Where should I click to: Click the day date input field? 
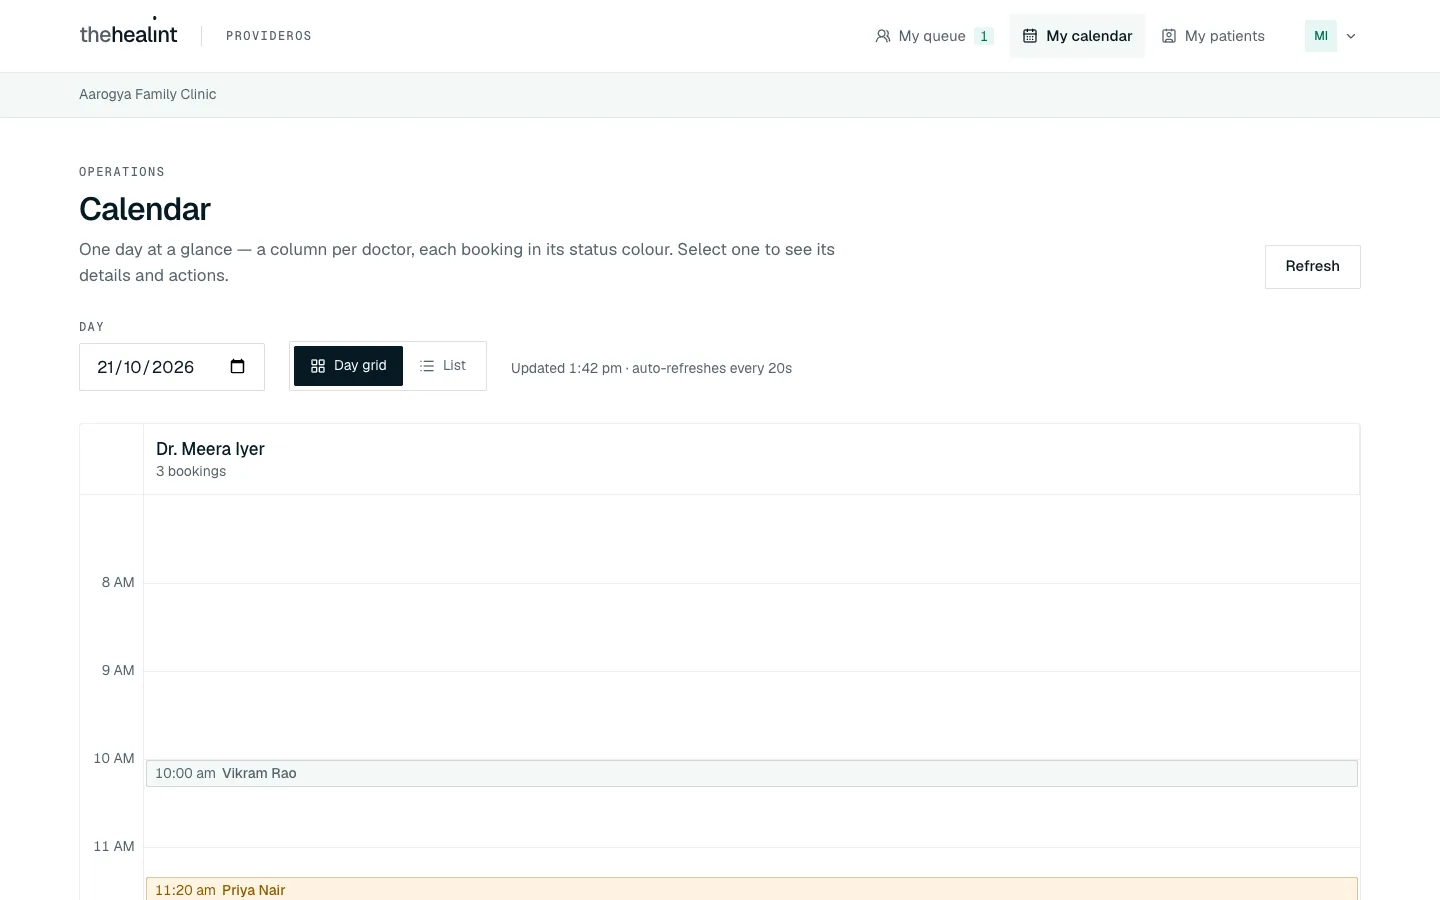click(172, 367)
